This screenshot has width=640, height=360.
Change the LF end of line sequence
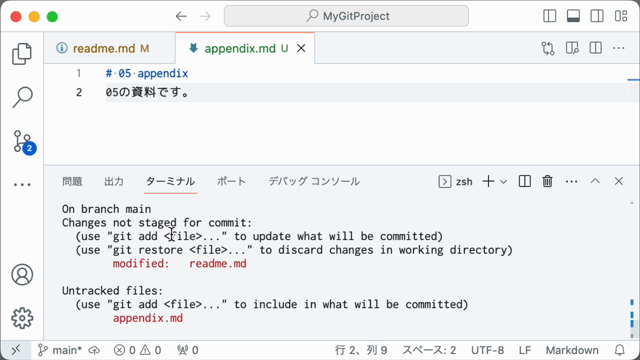click(x=525, y=350)
